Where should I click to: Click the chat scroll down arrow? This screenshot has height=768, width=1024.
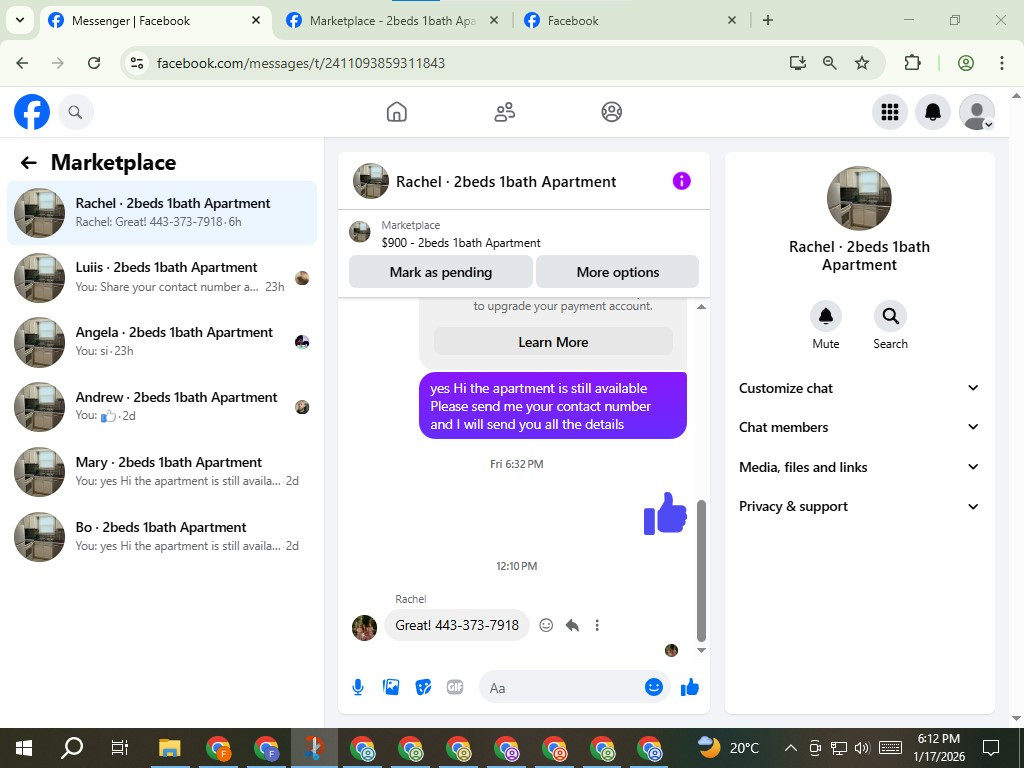(701, 650)
